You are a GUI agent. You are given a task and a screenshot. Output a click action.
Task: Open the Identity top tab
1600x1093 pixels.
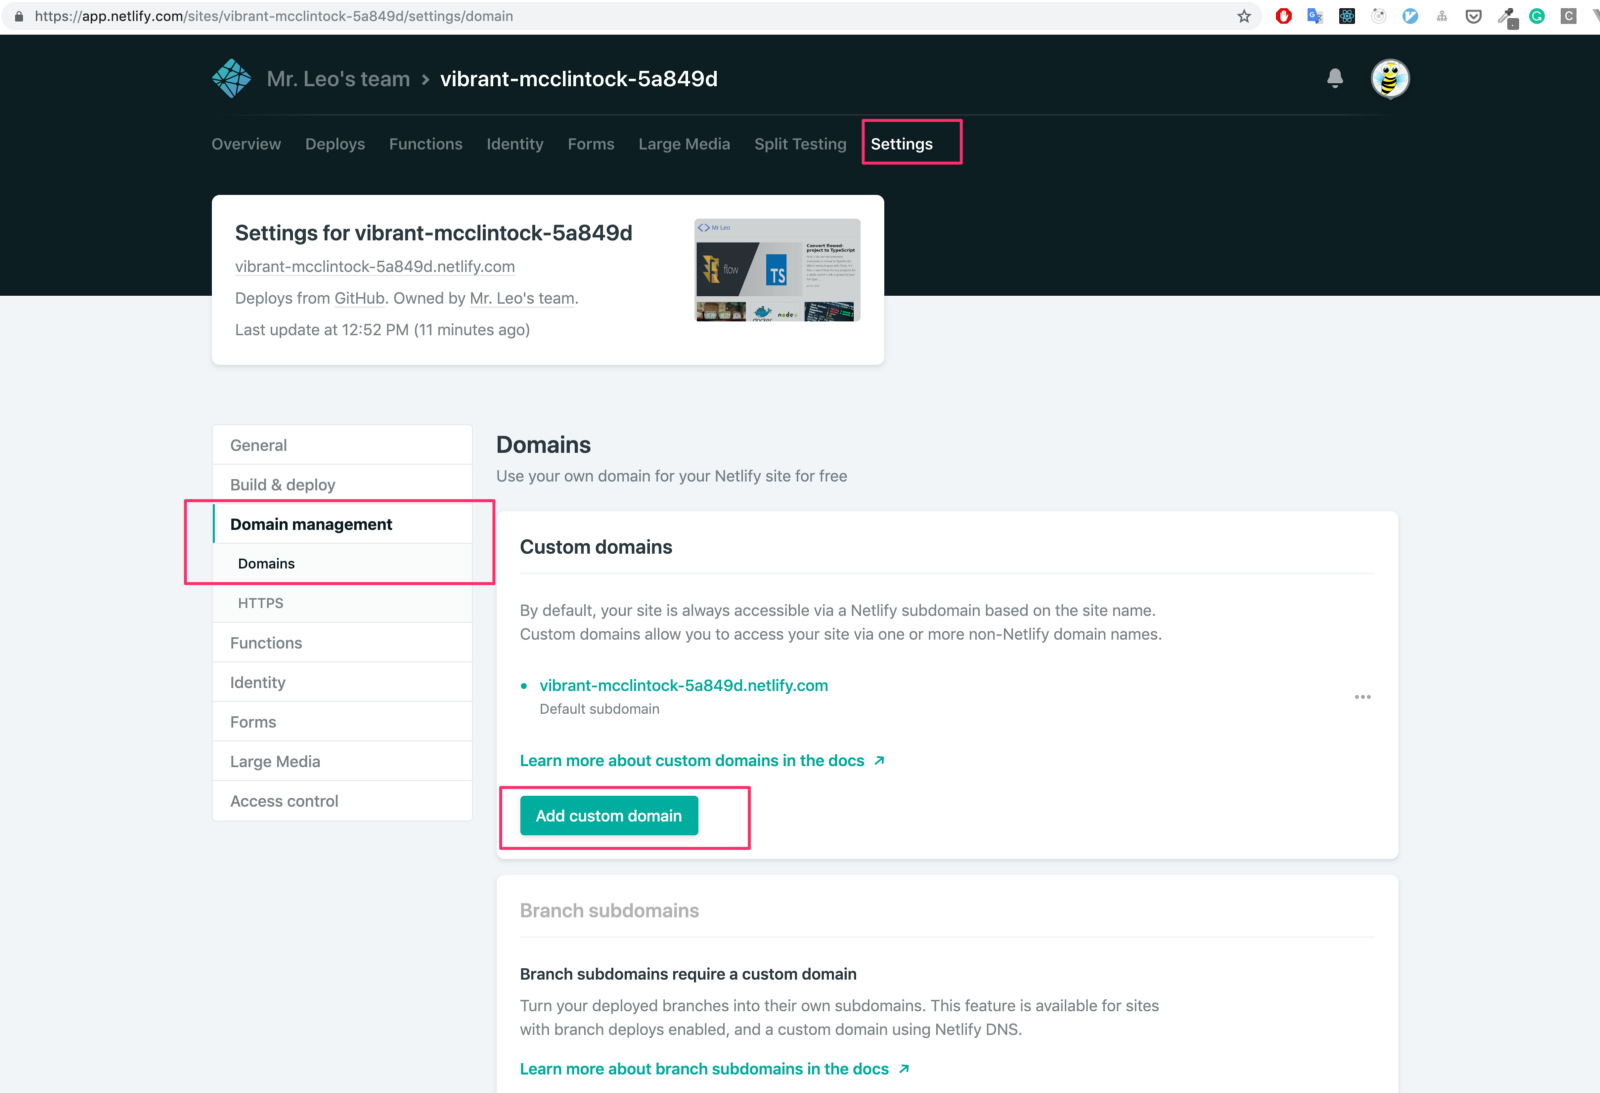pos(515,144)
